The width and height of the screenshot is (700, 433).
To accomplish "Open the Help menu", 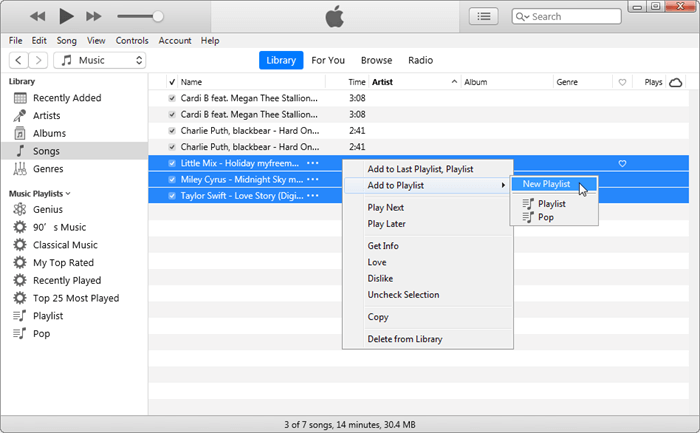I will (210, 41).
